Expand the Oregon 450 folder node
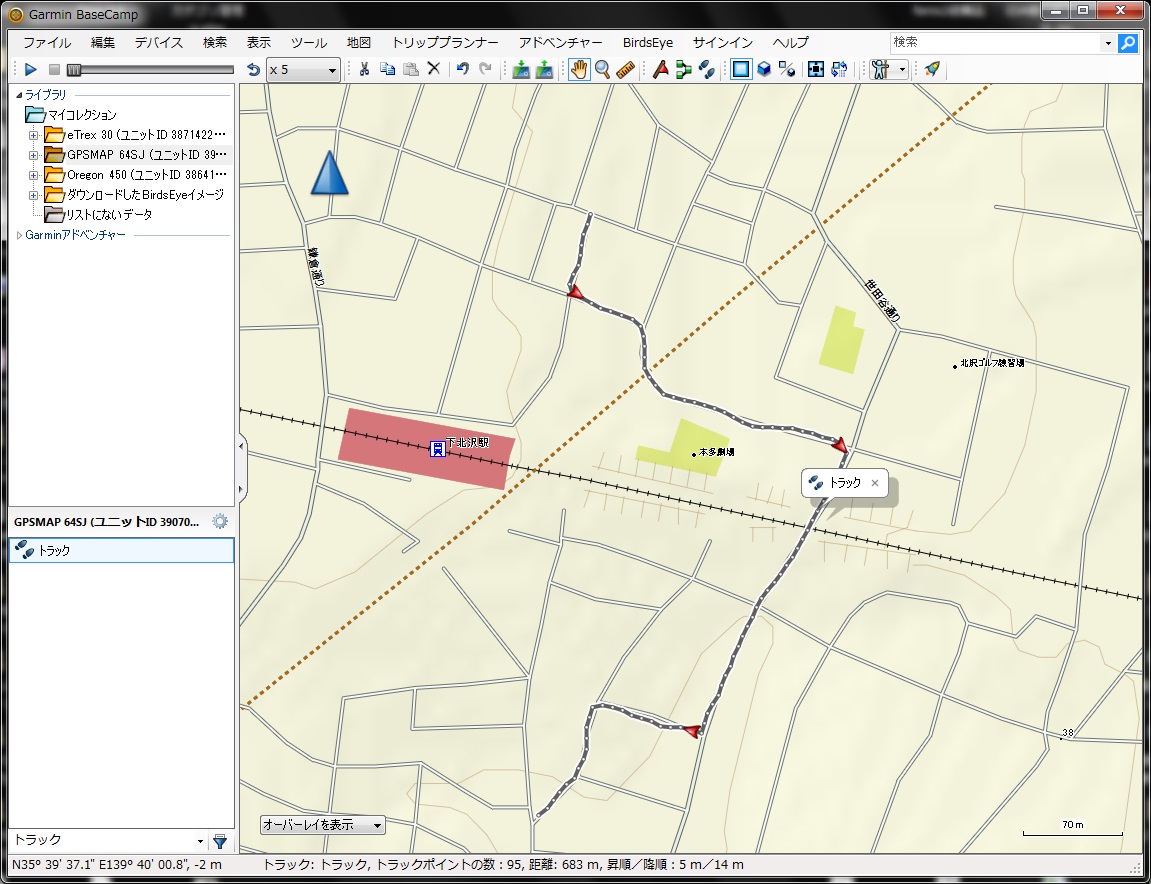 coord(33,175)
